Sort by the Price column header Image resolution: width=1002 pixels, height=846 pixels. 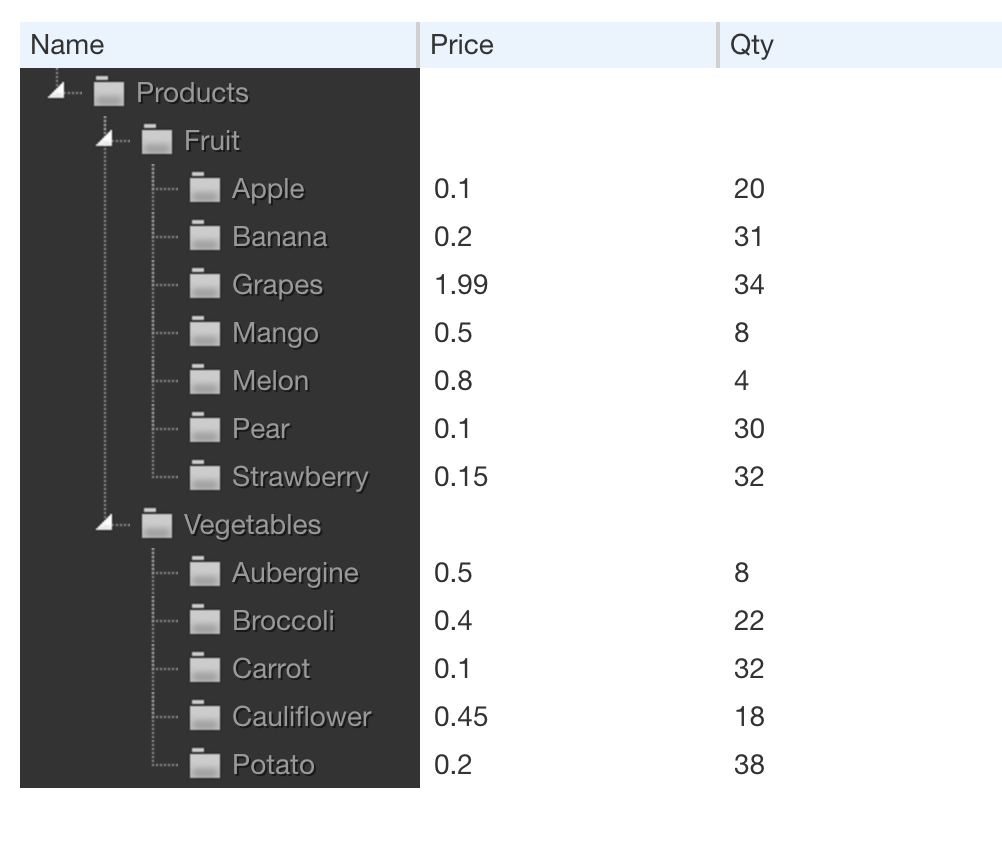point(568,45)
